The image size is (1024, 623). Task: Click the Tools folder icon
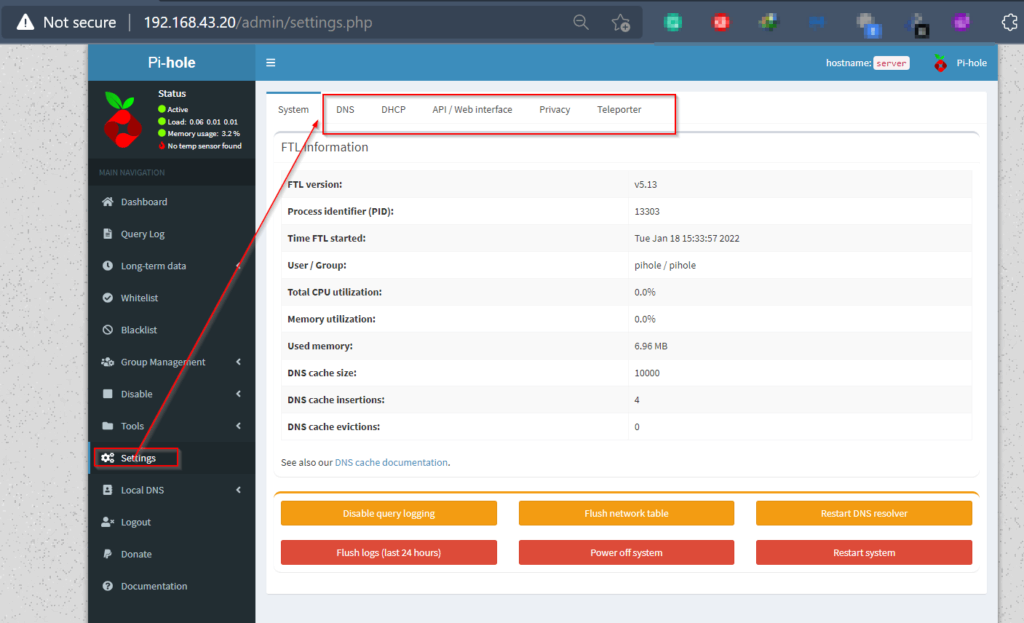pos(108,426)
